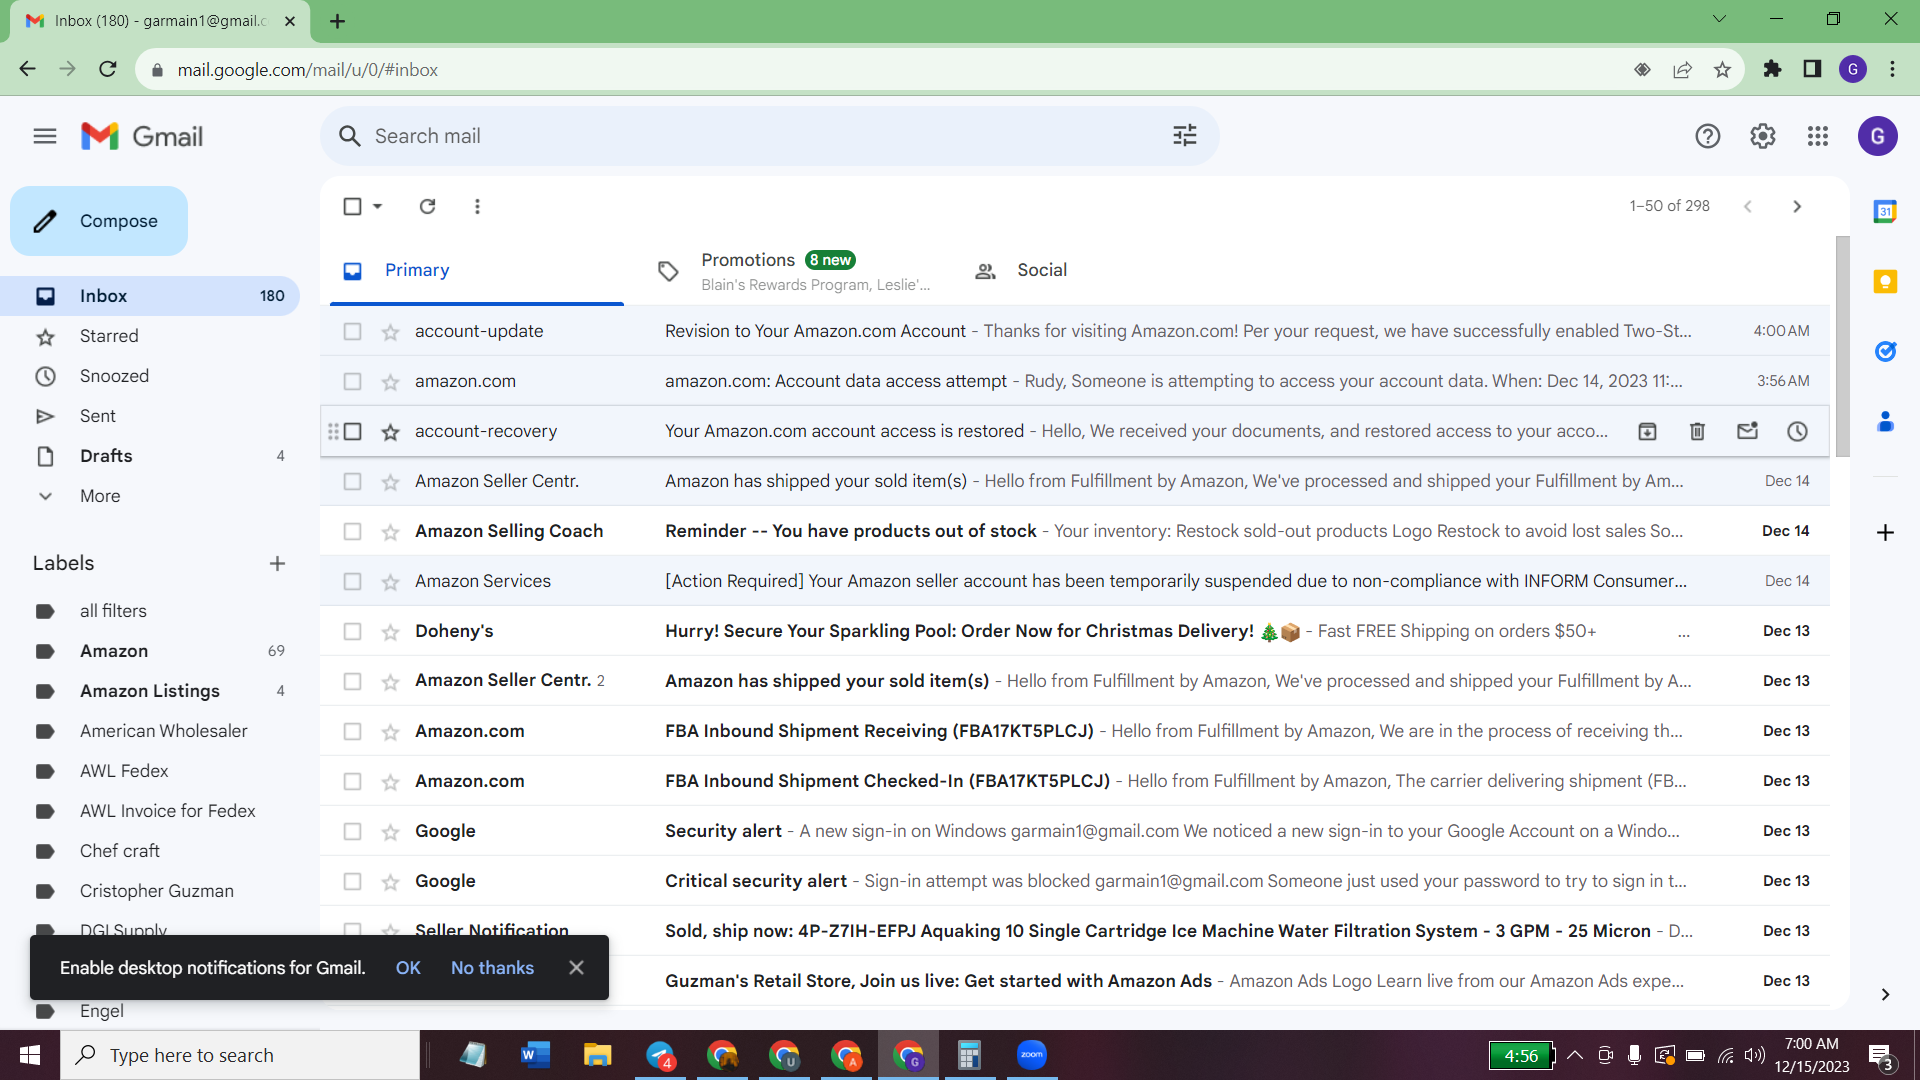Show hidden system tray icons
This screenshot has height=1080, width=1920.
[1575, 1055]
